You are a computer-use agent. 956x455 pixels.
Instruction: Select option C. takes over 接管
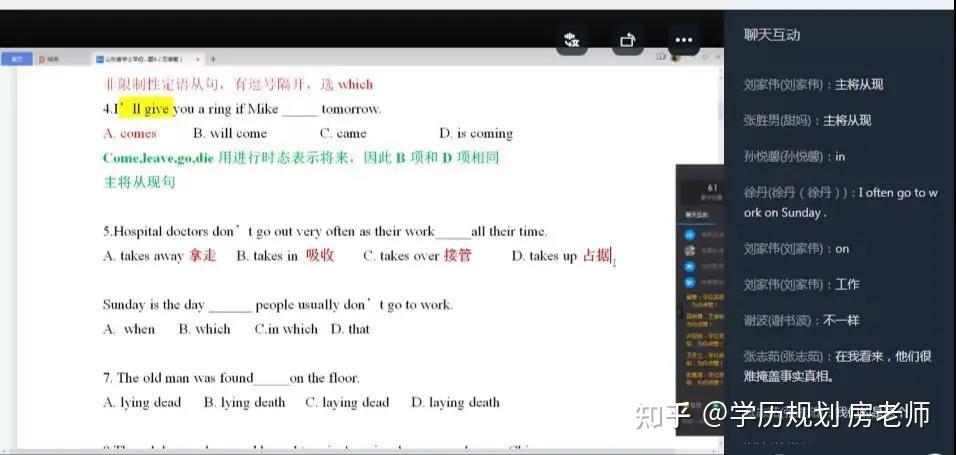(x=418, y=256)
